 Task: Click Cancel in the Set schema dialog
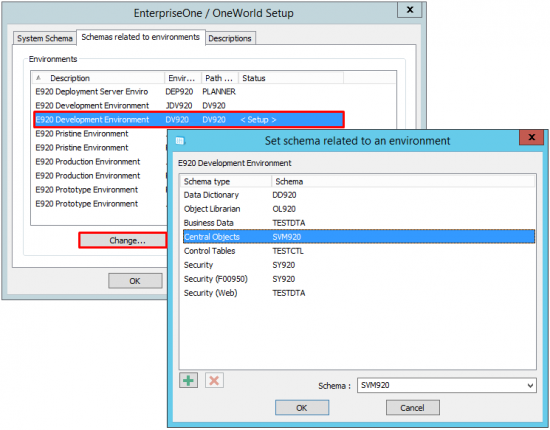pos(412,408)
